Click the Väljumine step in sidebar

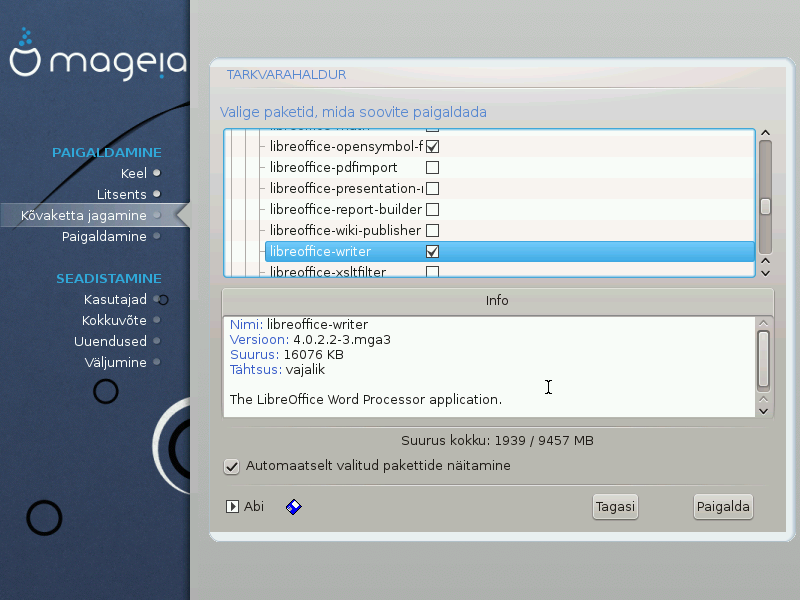coord(116,362)
